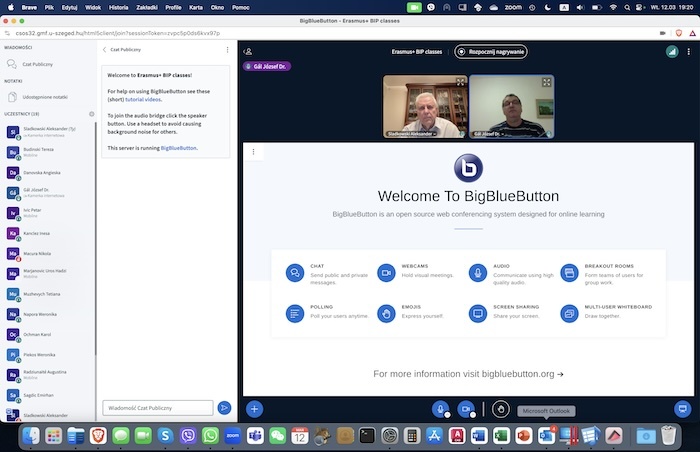Open the Profile menu in menu bar
The image size is (700, 452).
pos(173,7)
